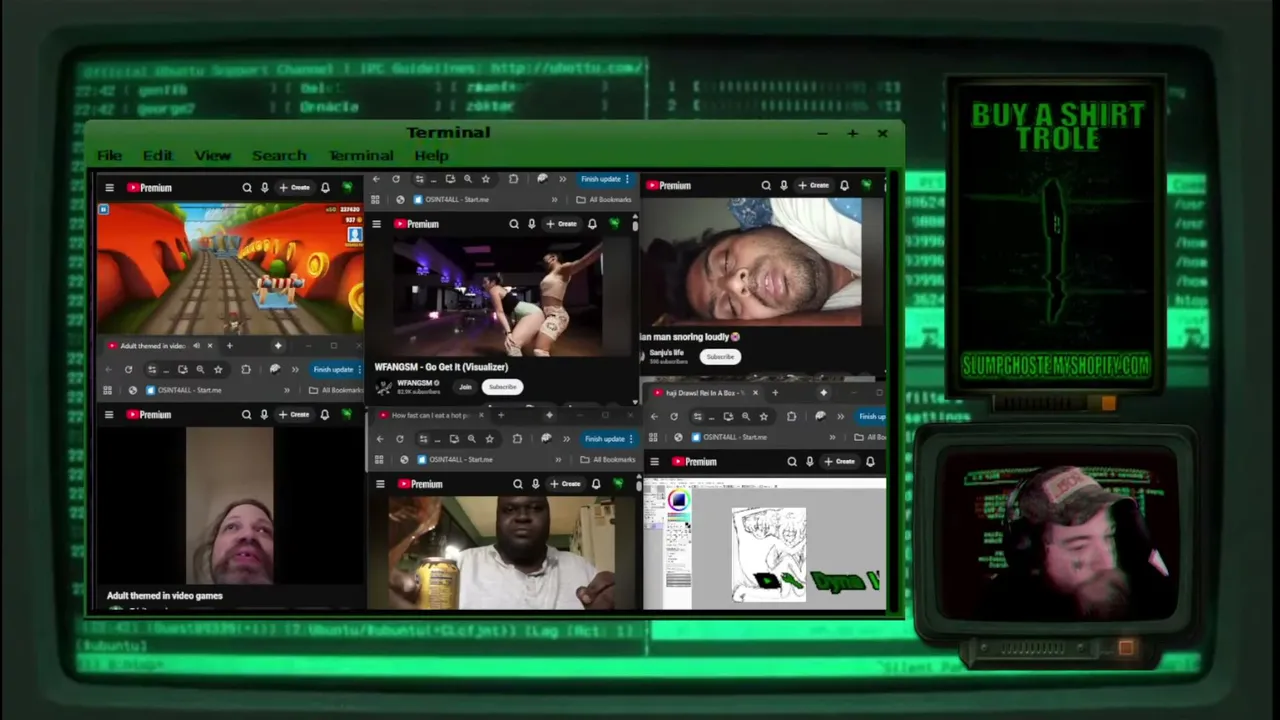This screenshot has width=1280, height=720.
Task: Click voice search mic in snoring video window
Action: pos(784,185)
